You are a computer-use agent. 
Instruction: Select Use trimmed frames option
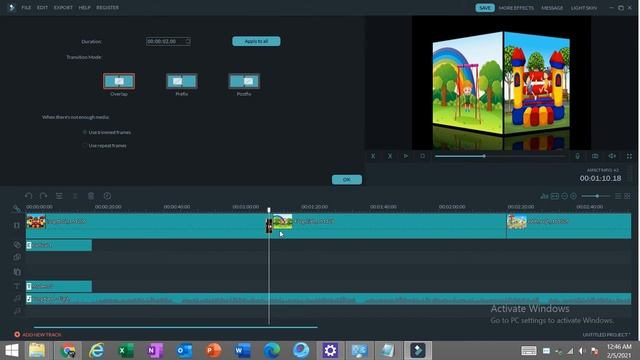click(107, 132)
